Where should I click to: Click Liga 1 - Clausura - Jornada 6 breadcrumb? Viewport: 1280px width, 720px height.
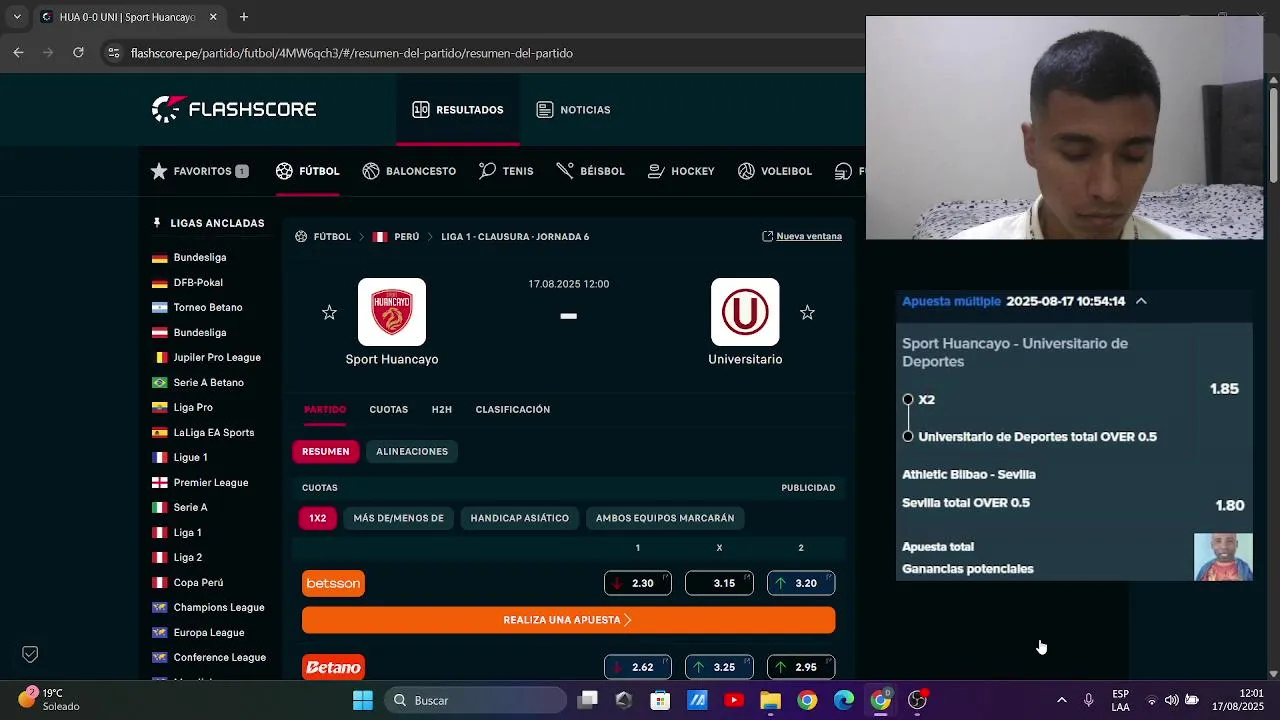tap(515, 237)
